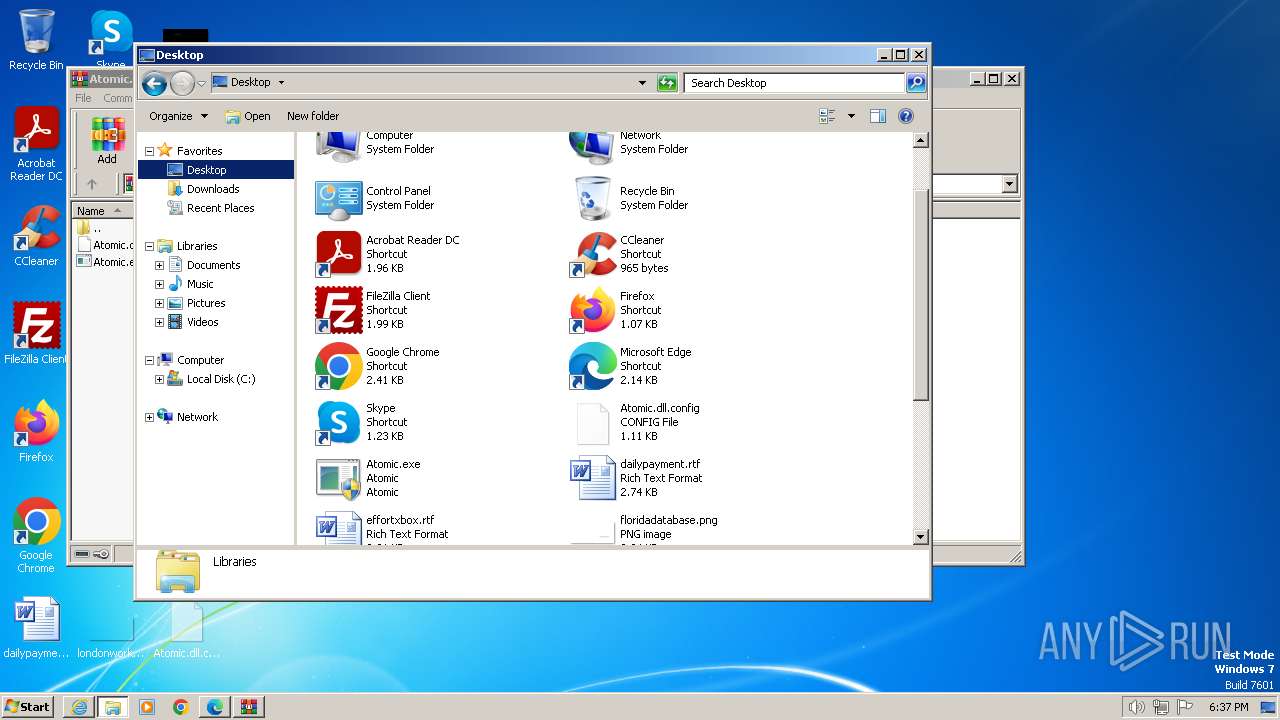Open Recycle Bin desktop icon
The height and width of the screenshot is (720, 1280).
36,40
